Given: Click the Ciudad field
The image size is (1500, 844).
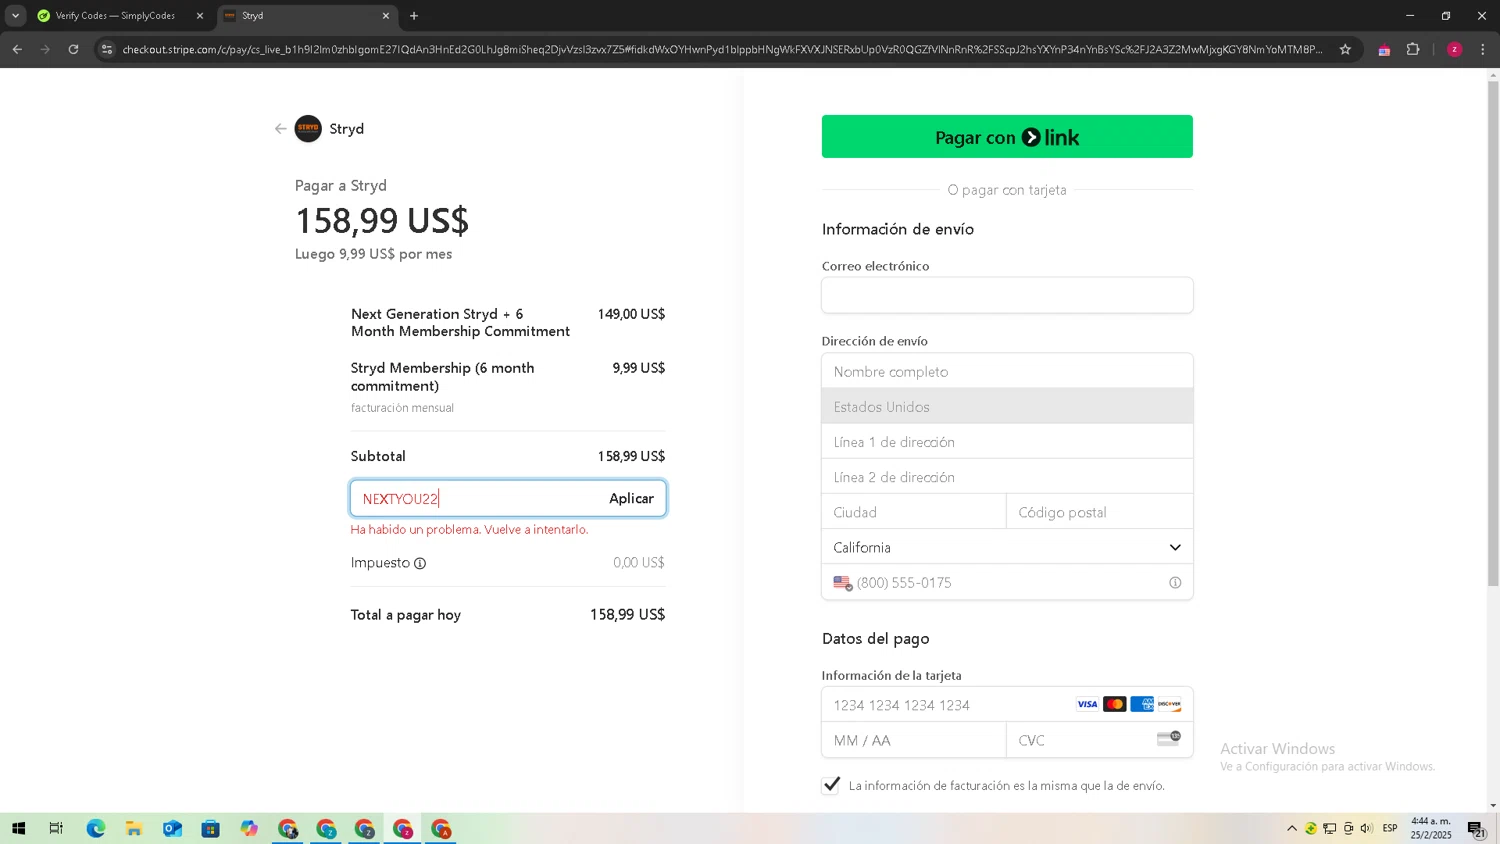Looking at the screenshot, I should click(914, 512).
